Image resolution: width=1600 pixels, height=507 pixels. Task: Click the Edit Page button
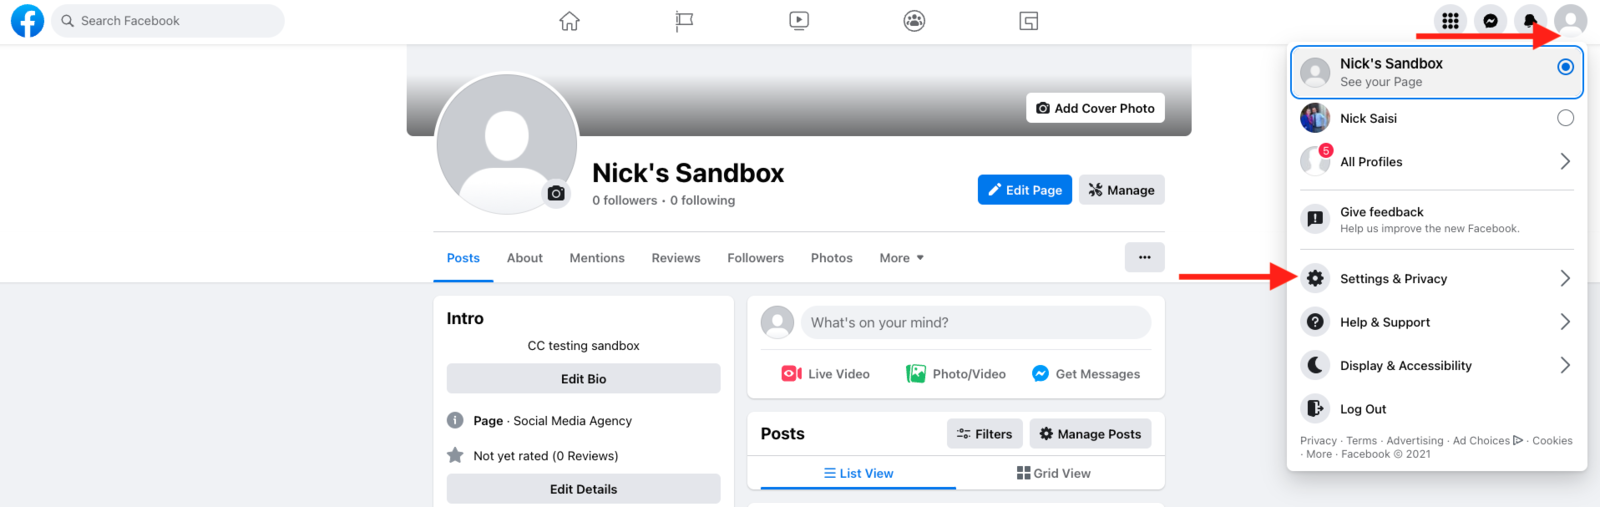(1024, 190)
